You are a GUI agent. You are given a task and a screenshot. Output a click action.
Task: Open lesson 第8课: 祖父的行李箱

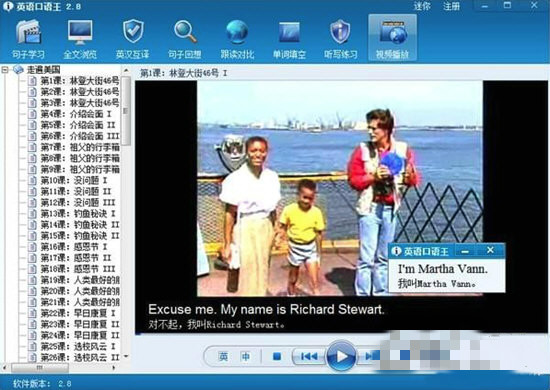click(x=80, y=158)
